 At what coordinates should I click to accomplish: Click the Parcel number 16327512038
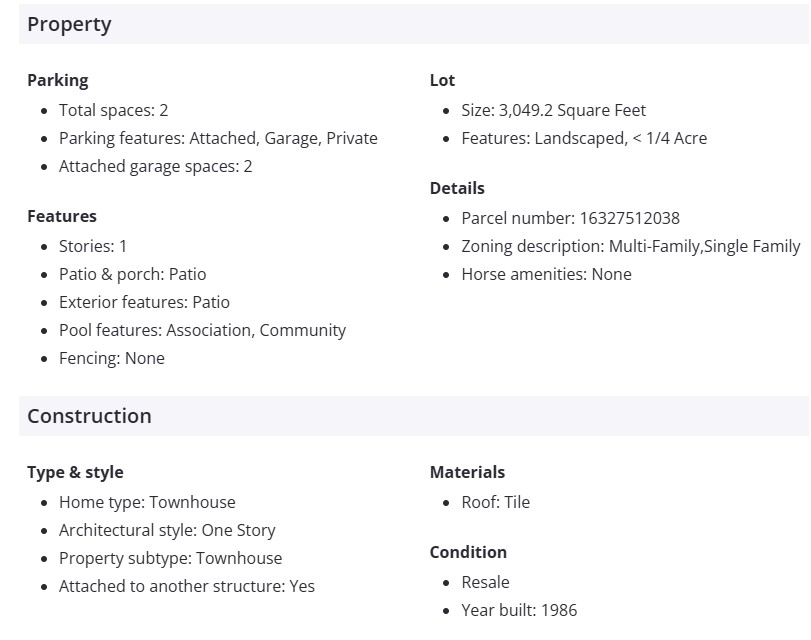[x=570, y=218]
